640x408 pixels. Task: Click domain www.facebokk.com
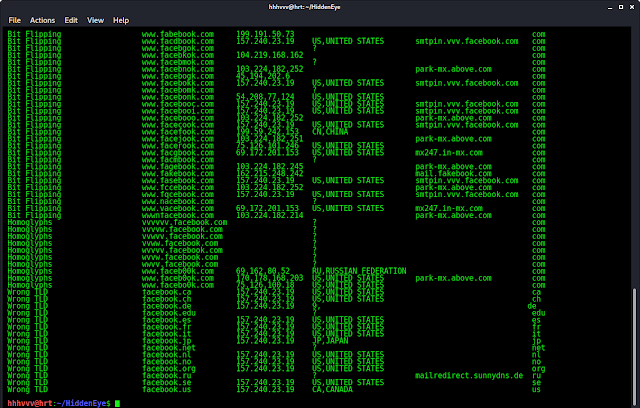[x=178, y=83]
